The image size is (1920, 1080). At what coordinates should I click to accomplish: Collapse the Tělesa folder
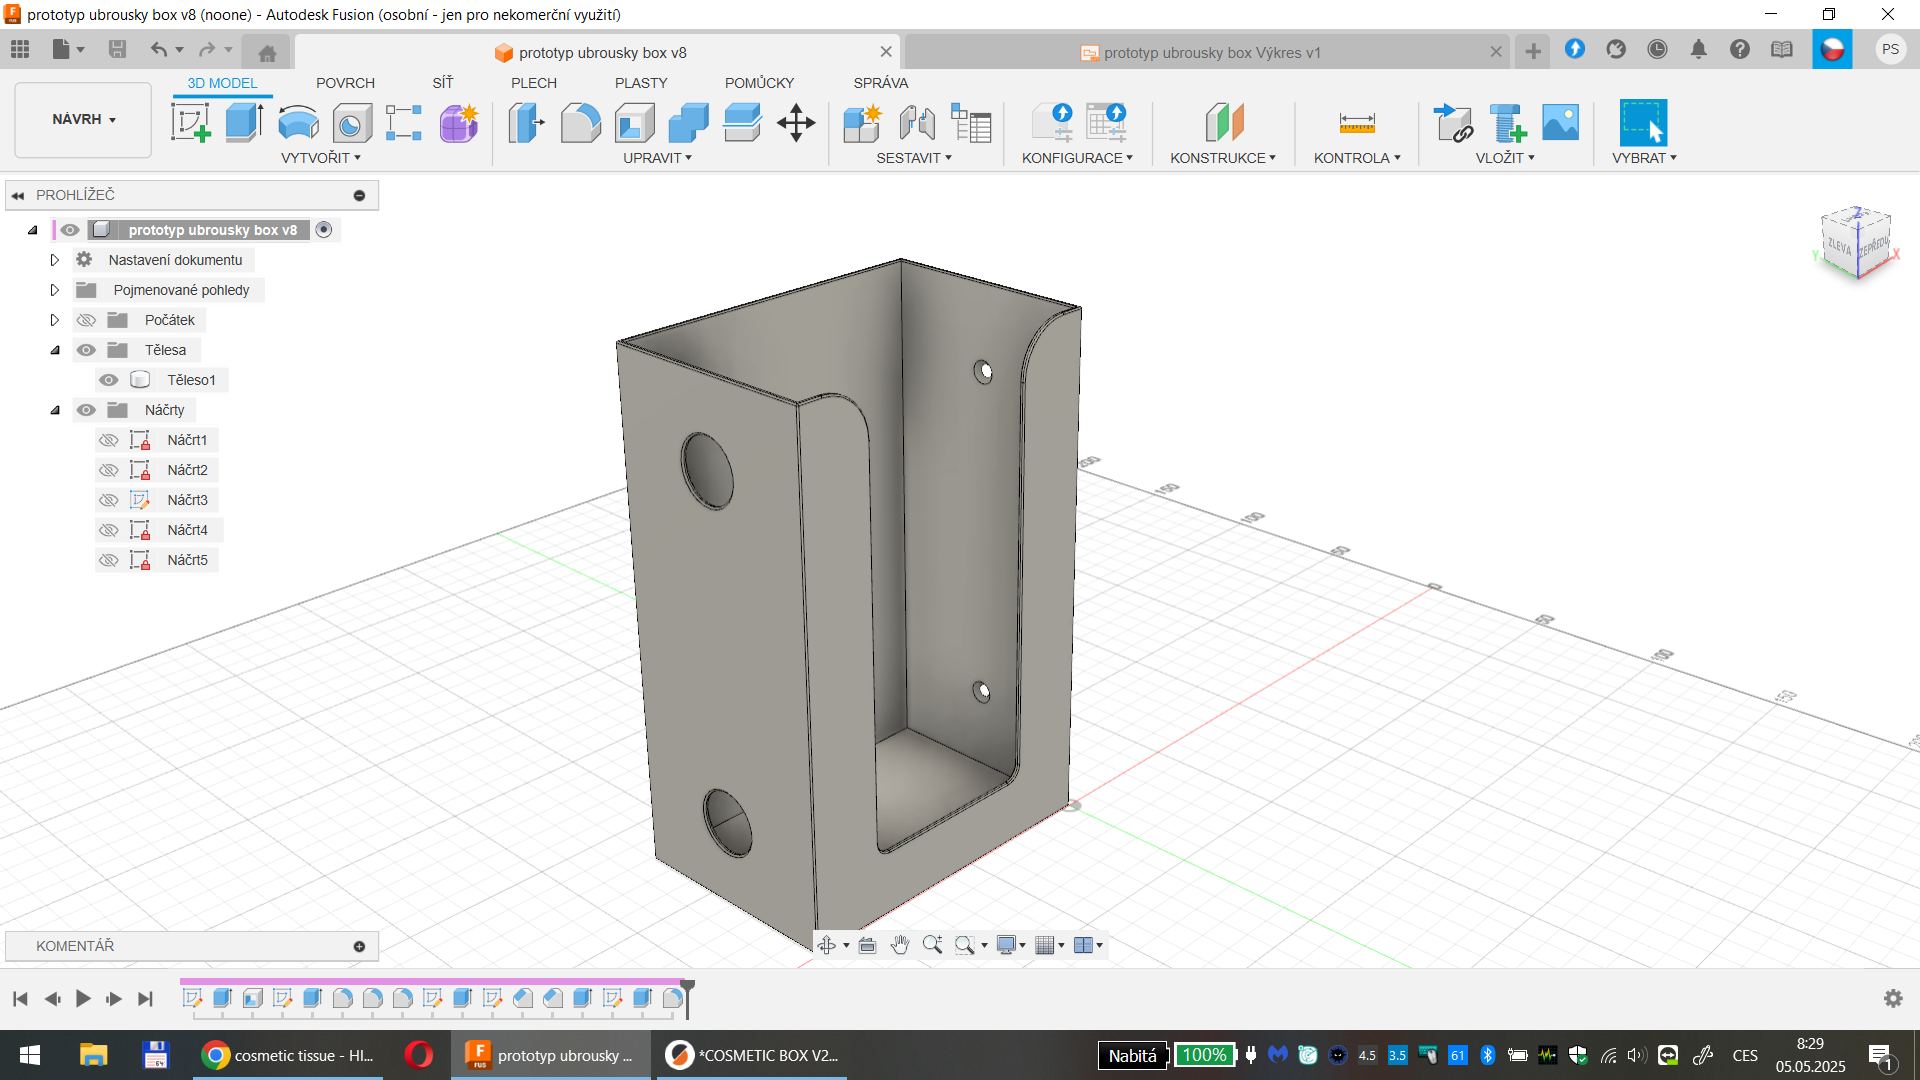click(x=55, y=350)
